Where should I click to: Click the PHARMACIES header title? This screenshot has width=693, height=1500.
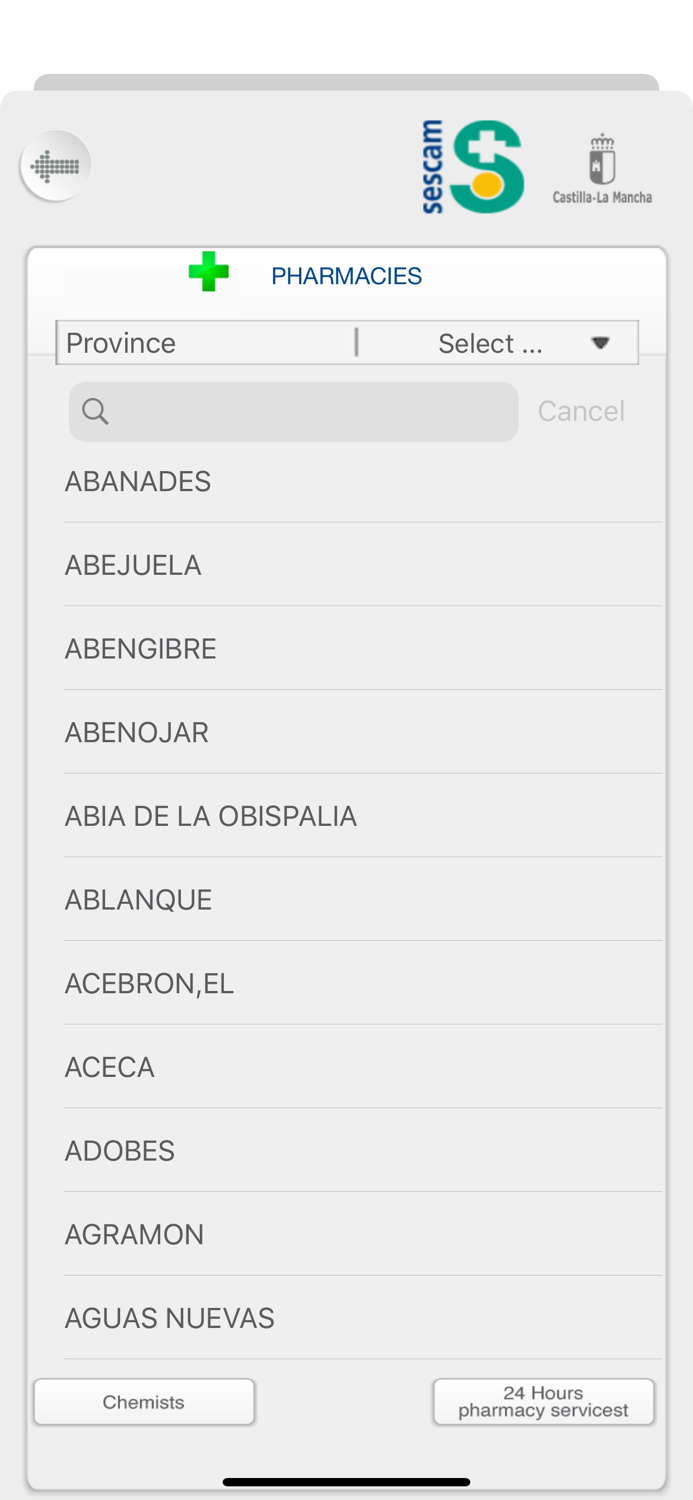[x=346, y=276]
